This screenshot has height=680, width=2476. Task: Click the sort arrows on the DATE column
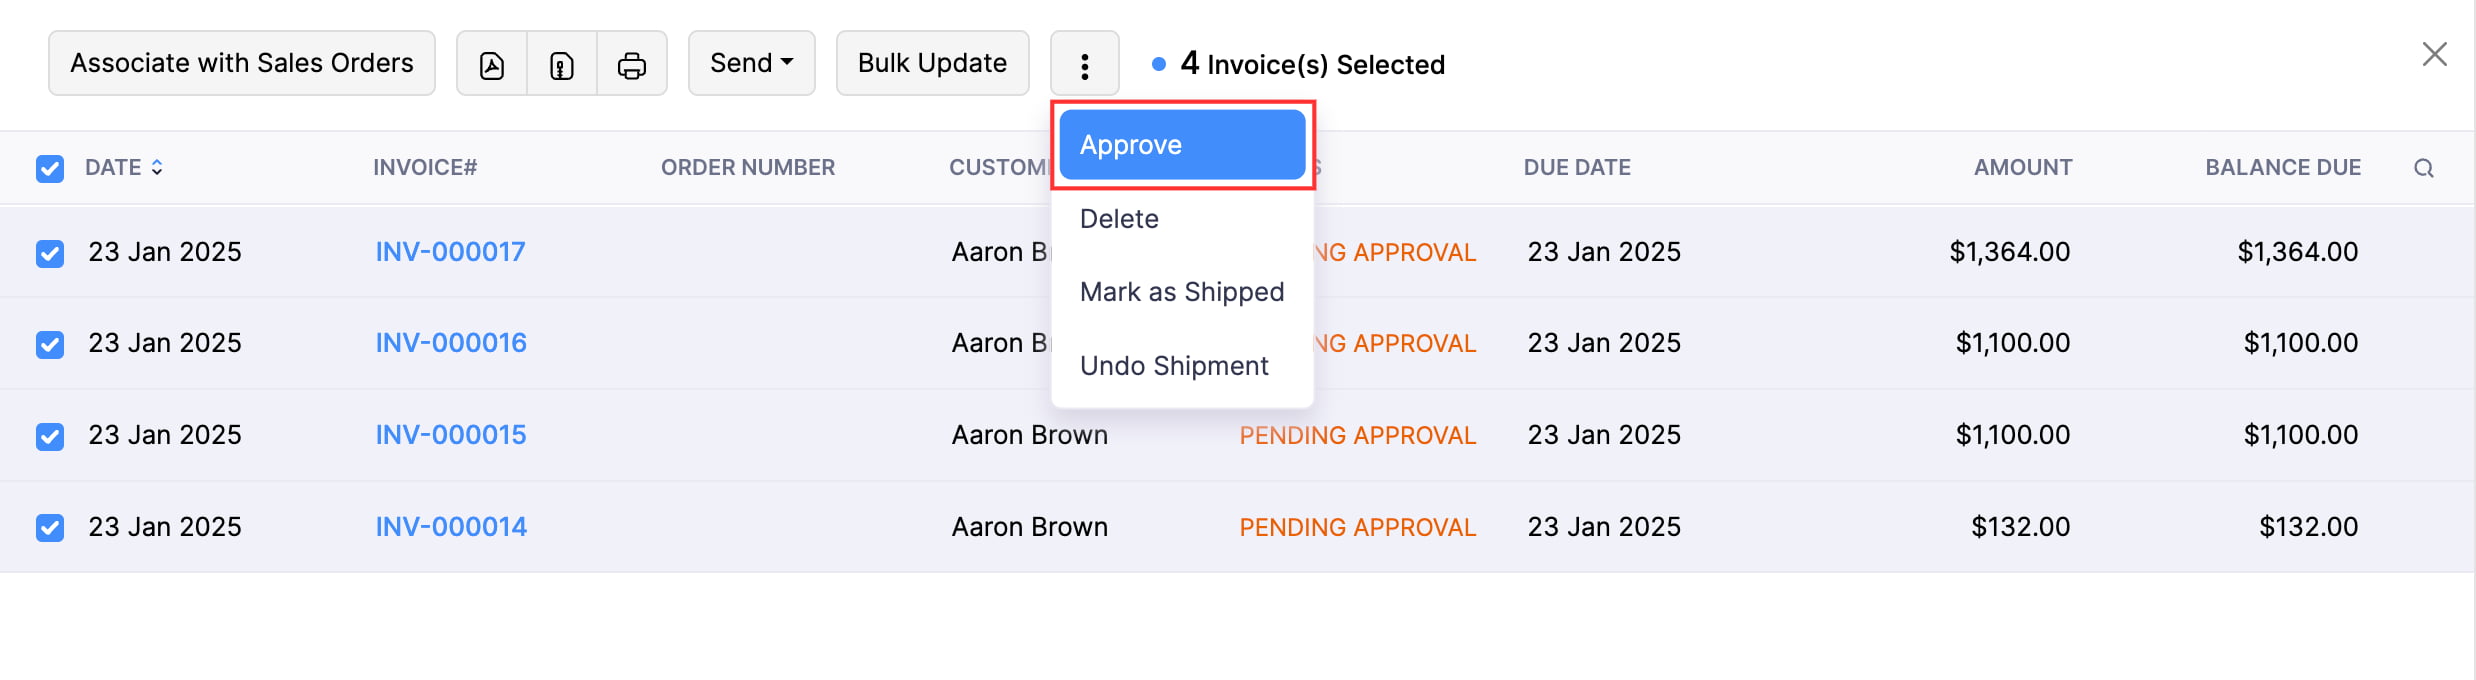pos(158,167)
